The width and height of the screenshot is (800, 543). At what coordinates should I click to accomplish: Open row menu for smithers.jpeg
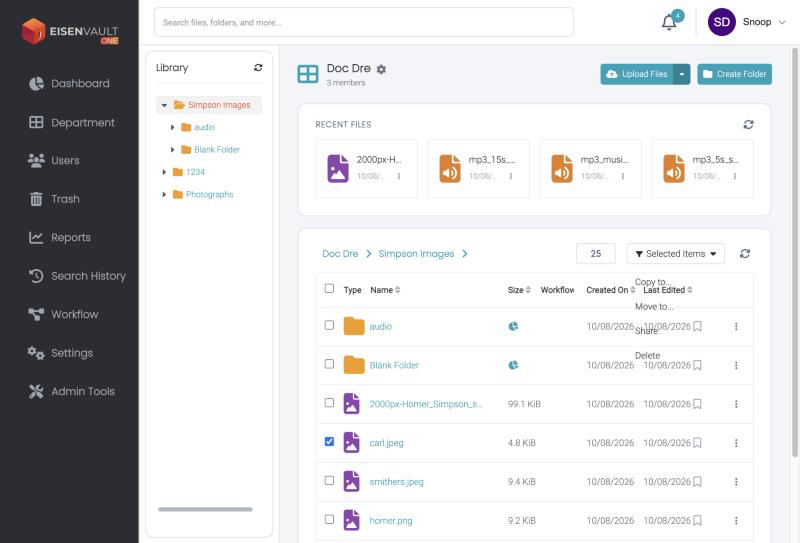point(736,482)
